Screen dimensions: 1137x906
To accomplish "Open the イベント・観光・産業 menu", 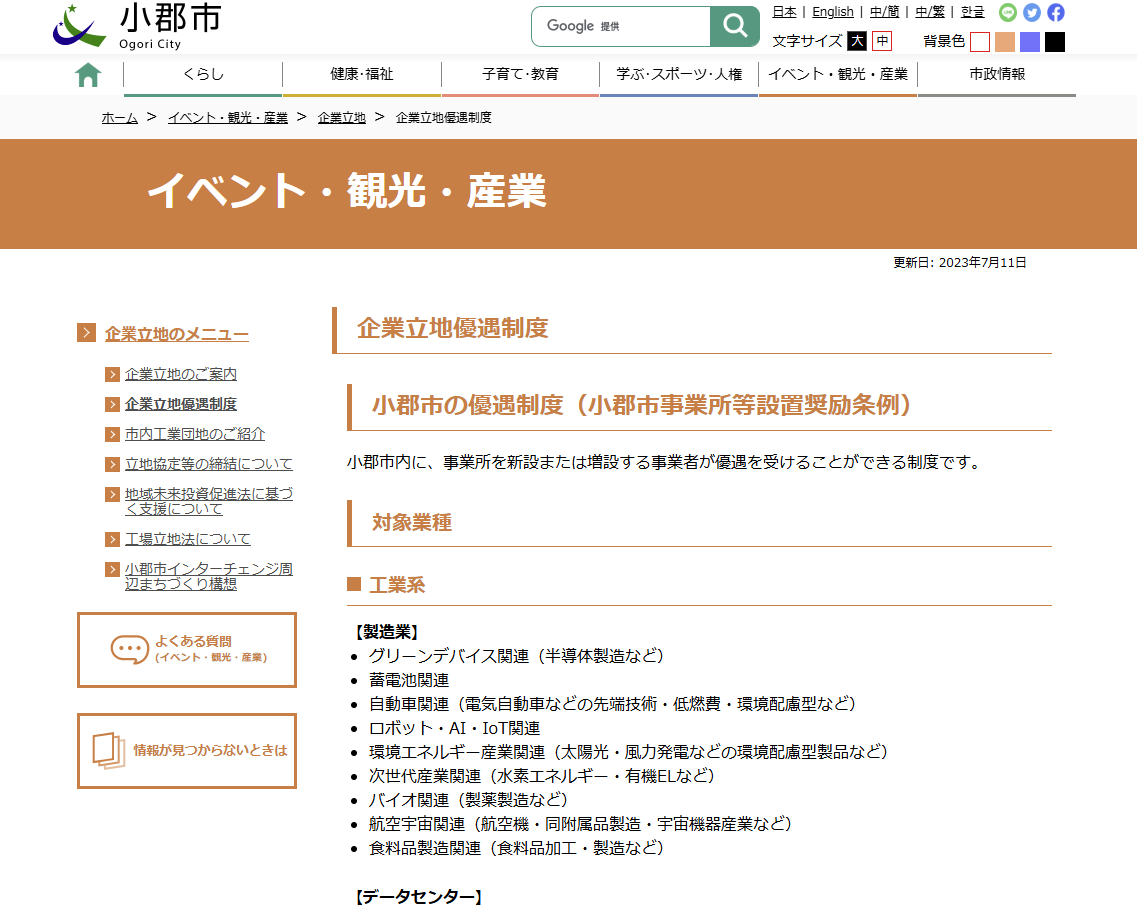I will pyautogui.click(x=838, y=75).
